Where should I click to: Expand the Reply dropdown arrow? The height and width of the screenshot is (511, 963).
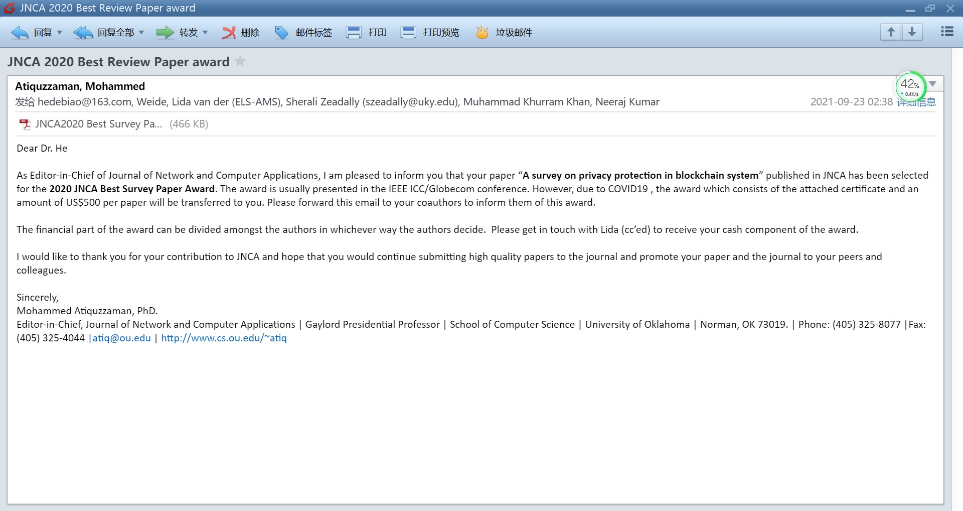tap(59, 32)
